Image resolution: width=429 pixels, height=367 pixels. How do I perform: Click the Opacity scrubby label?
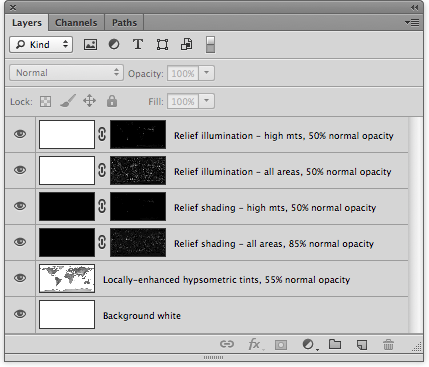pyautogui.click(x=146, y=74)
